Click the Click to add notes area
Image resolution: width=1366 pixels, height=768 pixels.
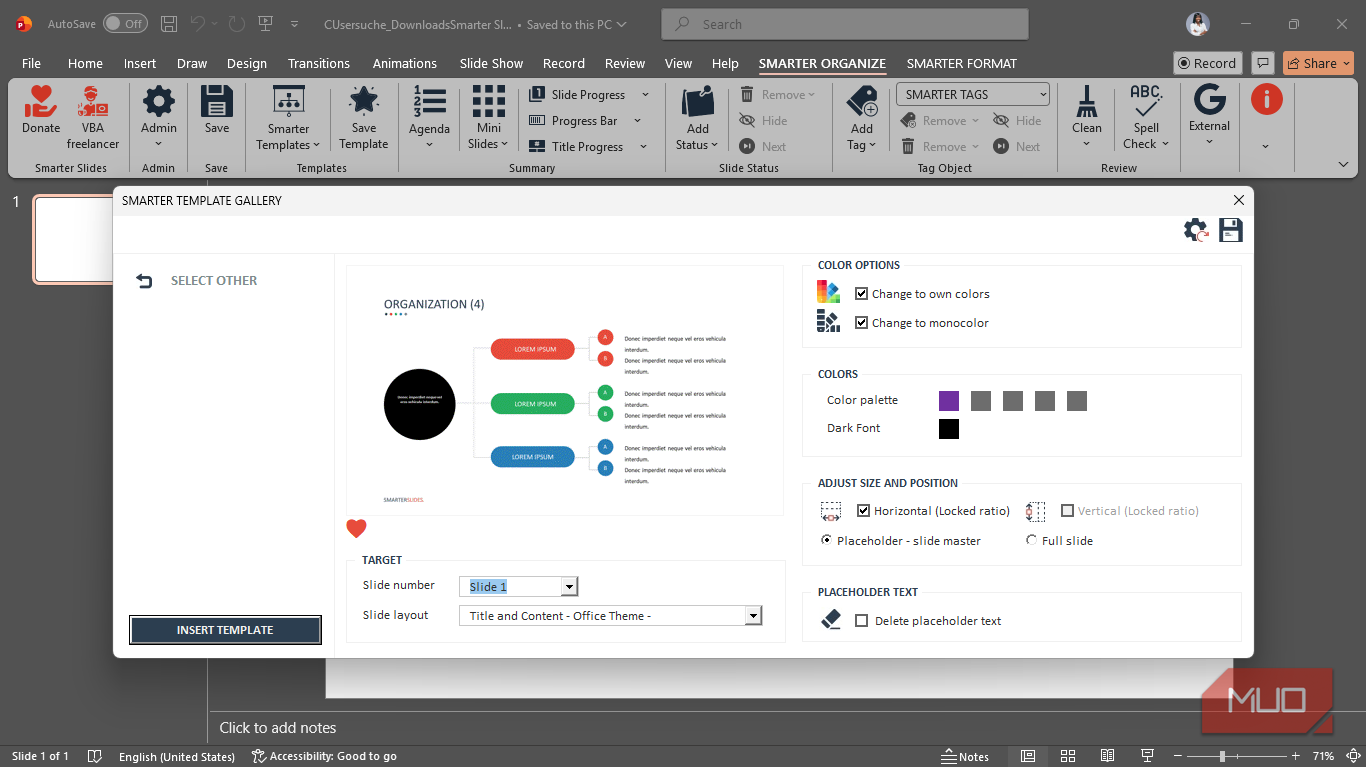coord(278,728)
